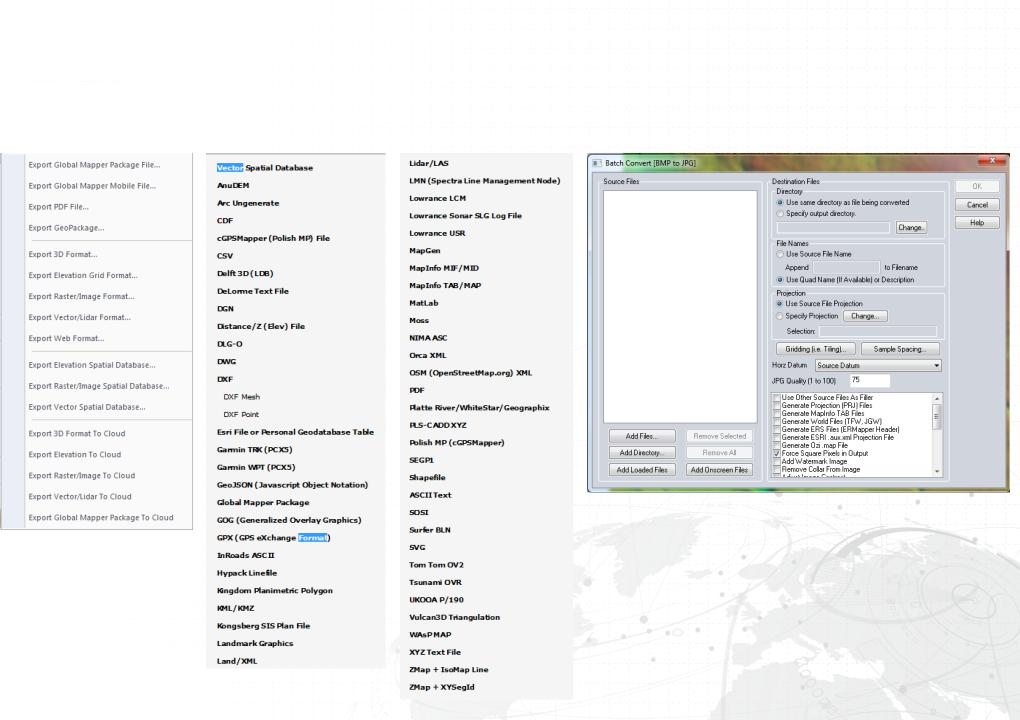Choose Export Vector Spatial Database...
This screenshot has width=1020, height=720.
click(x=87, y=407)
